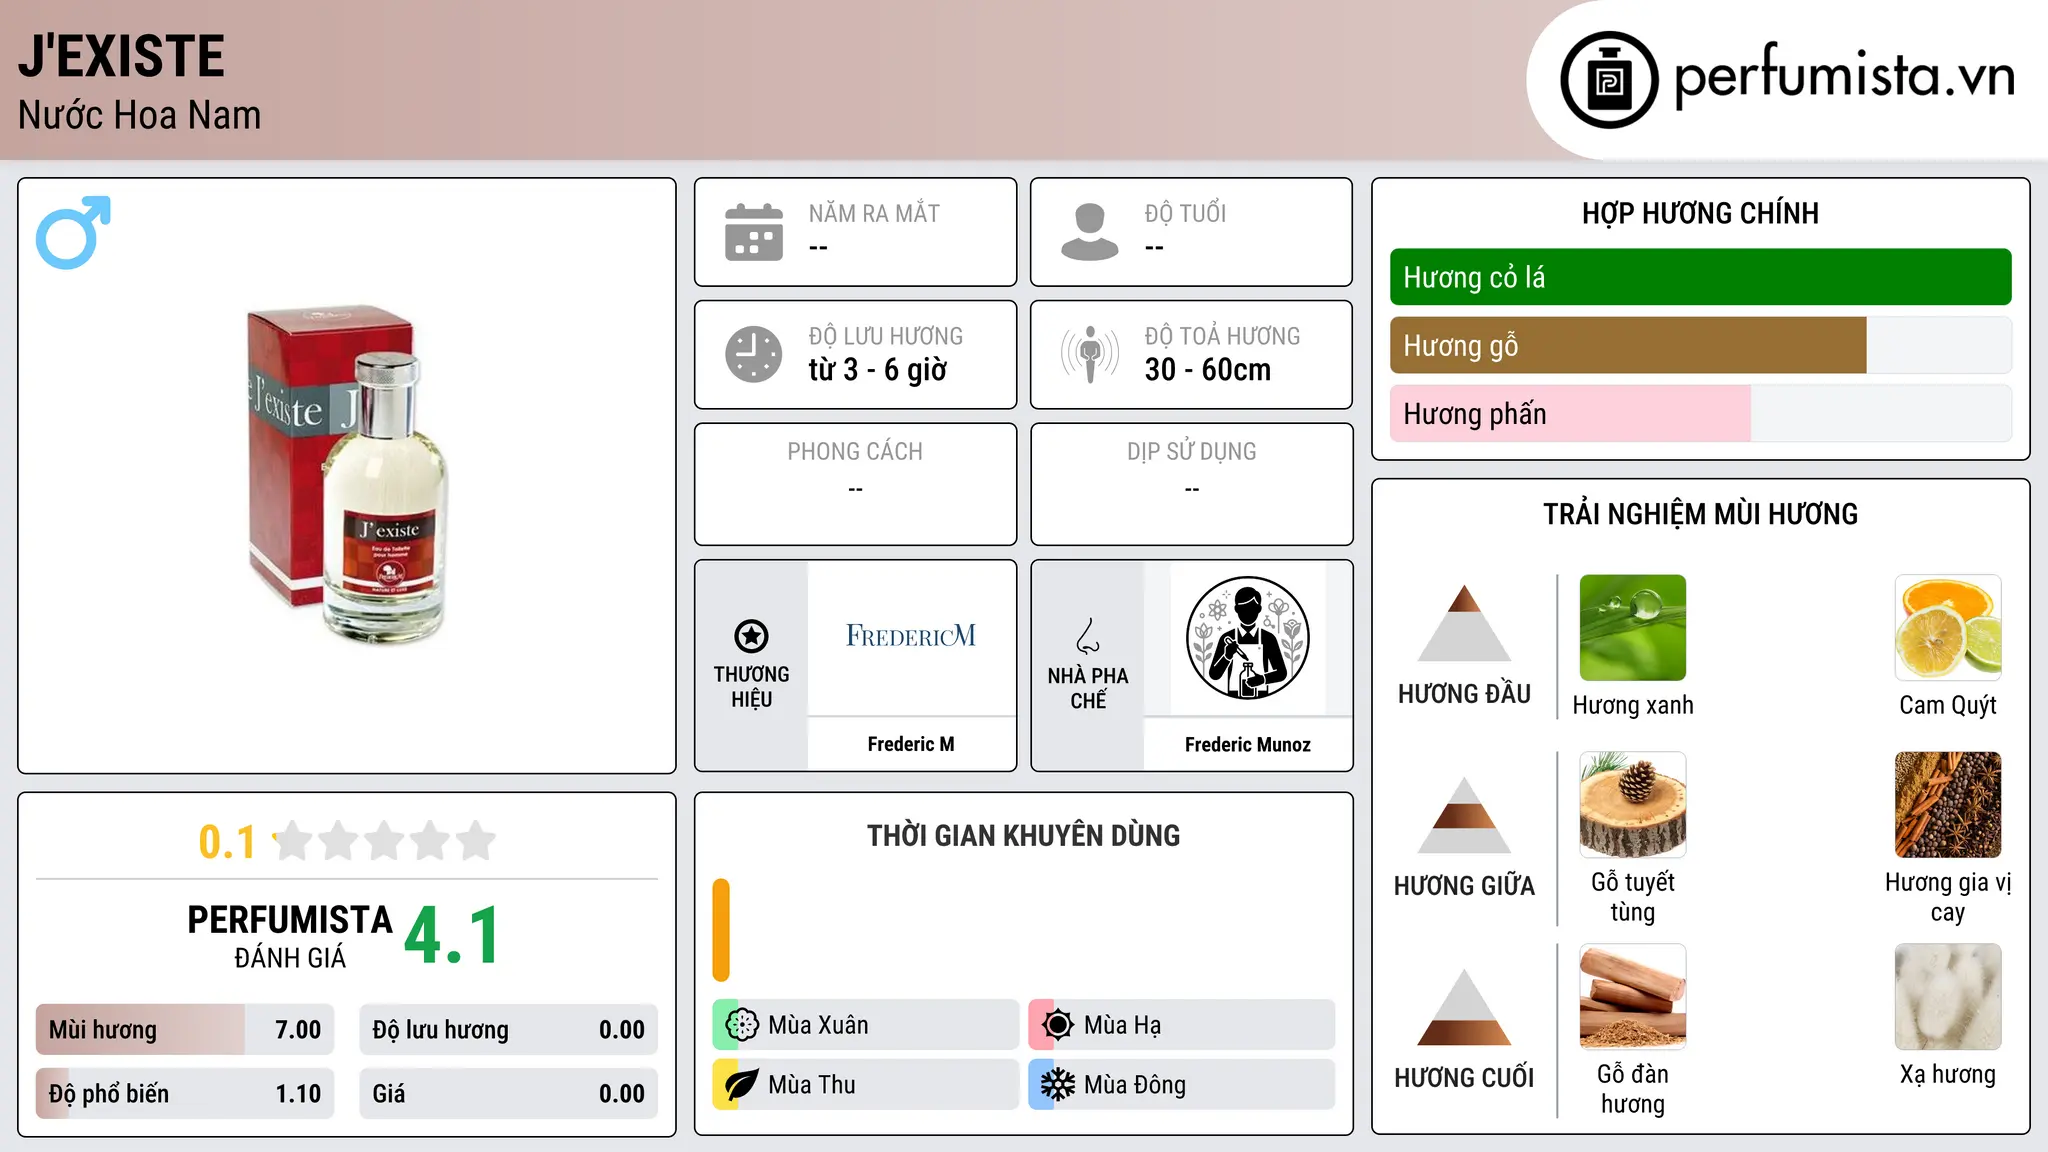Click the 'từ 3 - 6 giờ' longevity value
This screenshot has width=2048, height=1152.
878,370
